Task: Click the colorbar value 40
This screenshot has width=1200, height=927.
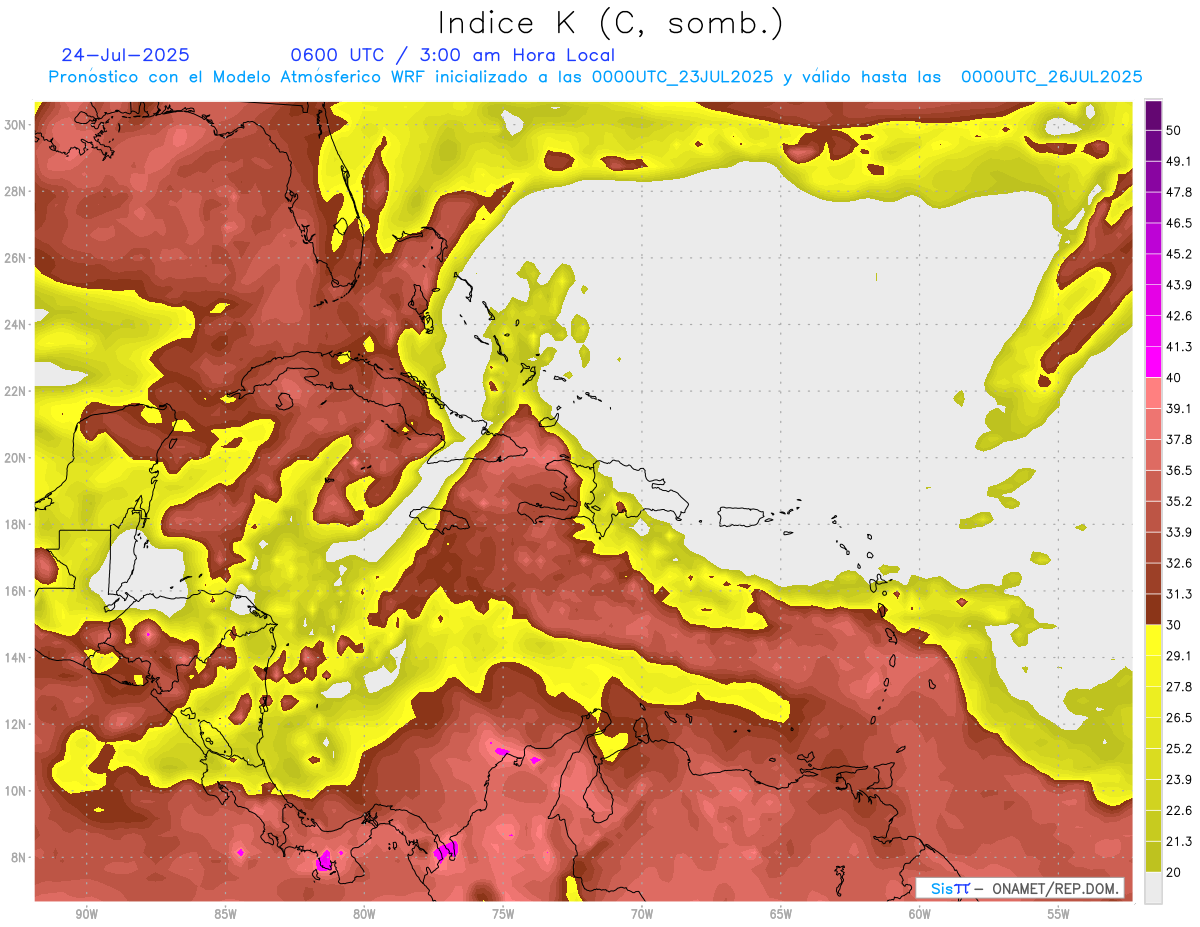Action: pyautogui.click(x=1175, y=378)
